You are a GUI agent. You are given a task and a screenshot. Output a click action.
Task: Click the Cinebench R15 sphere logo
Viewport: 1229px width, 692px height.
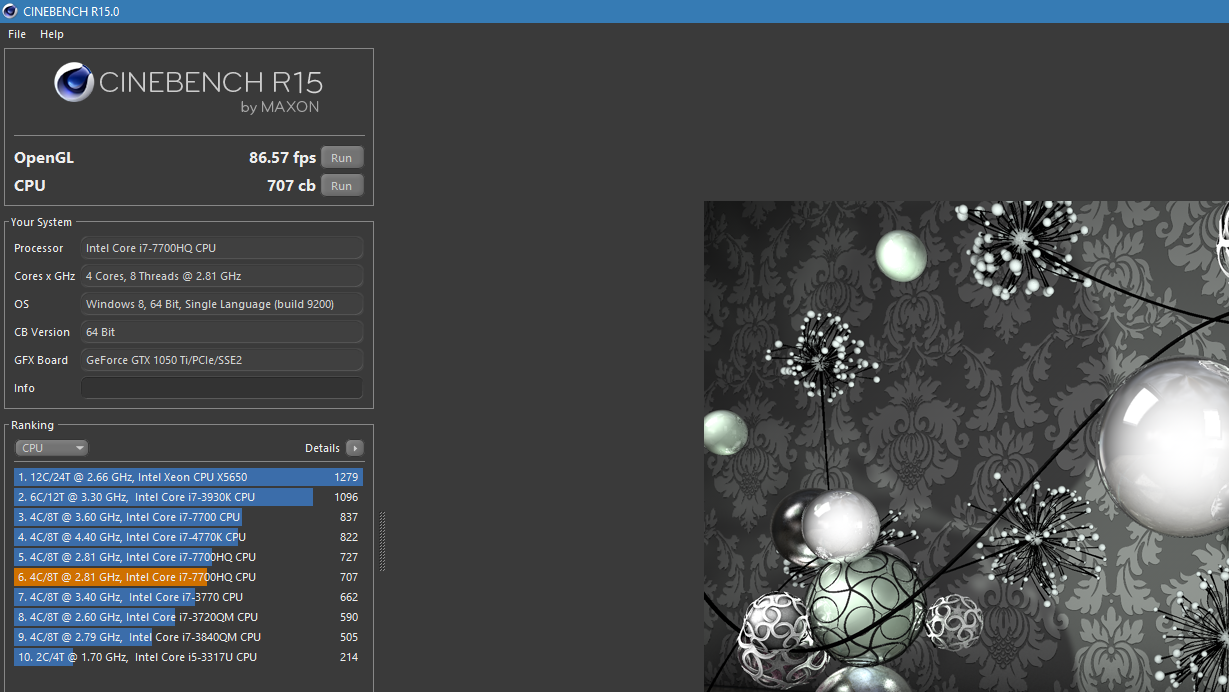point(74,83)
